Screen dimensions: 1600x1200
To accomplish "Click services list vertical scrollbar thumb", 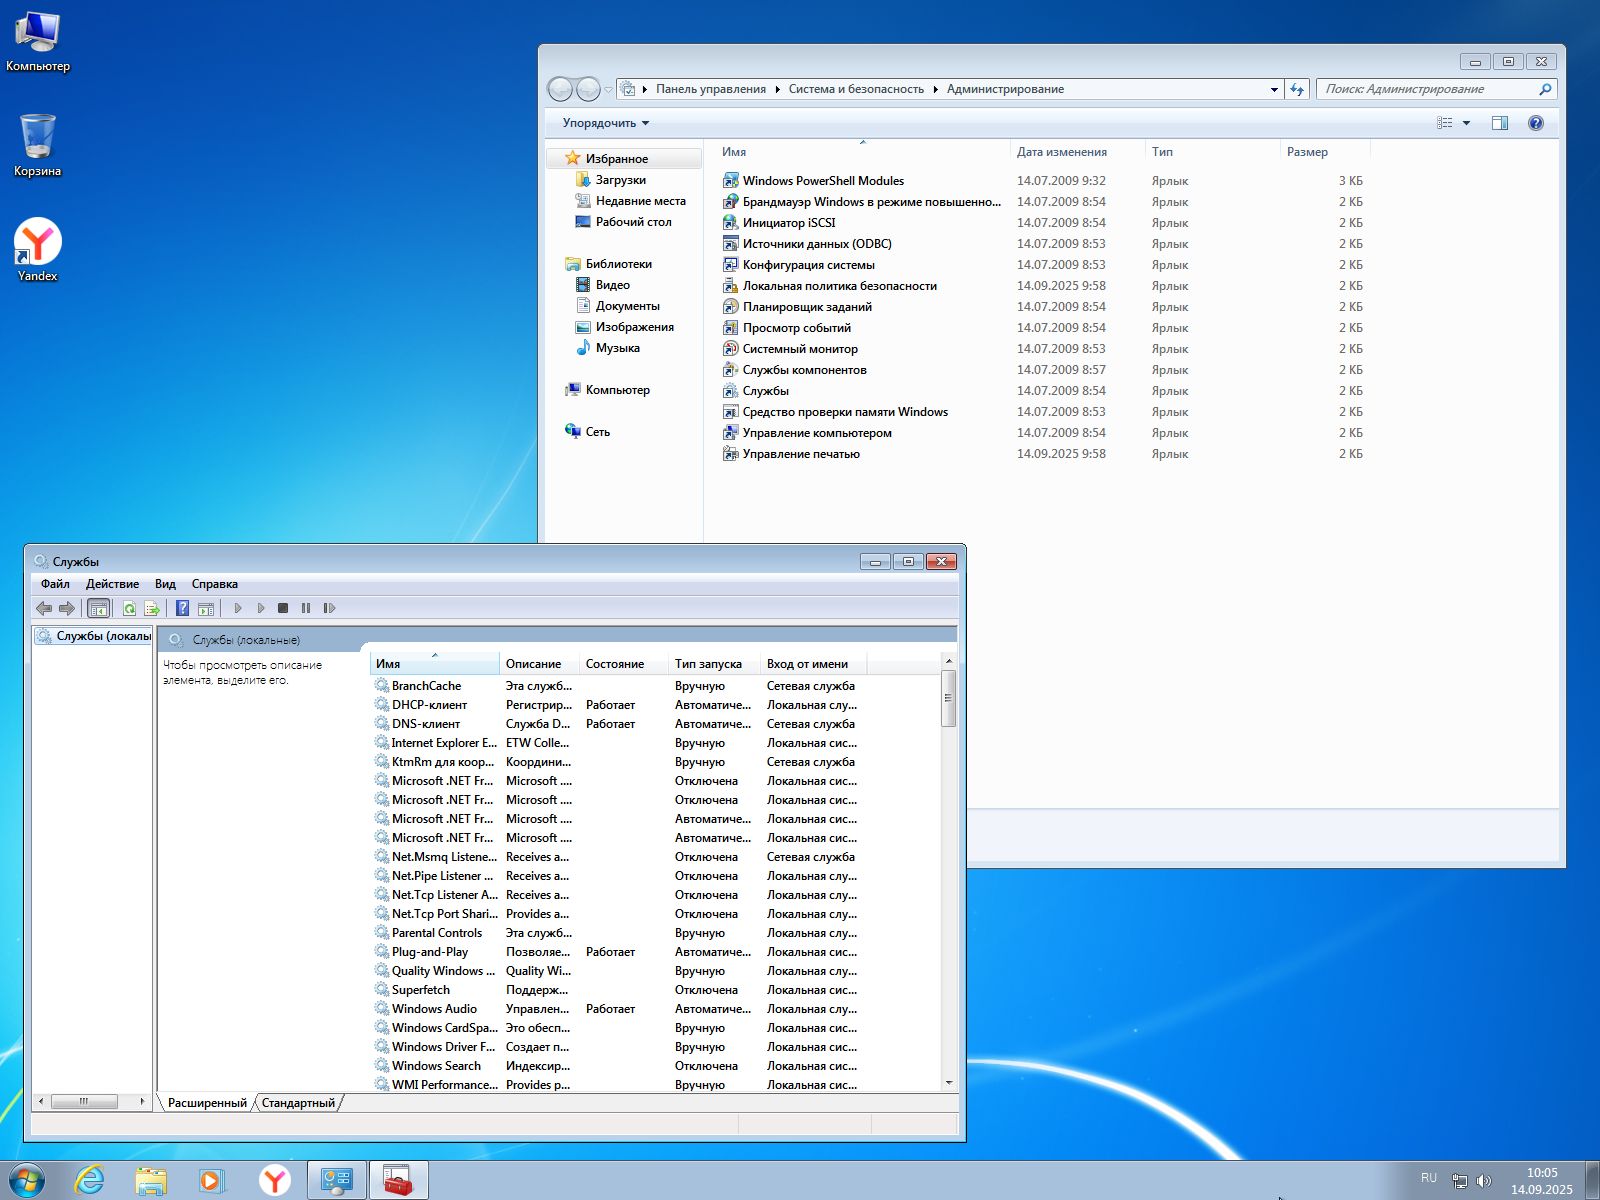I will (949, 697).
